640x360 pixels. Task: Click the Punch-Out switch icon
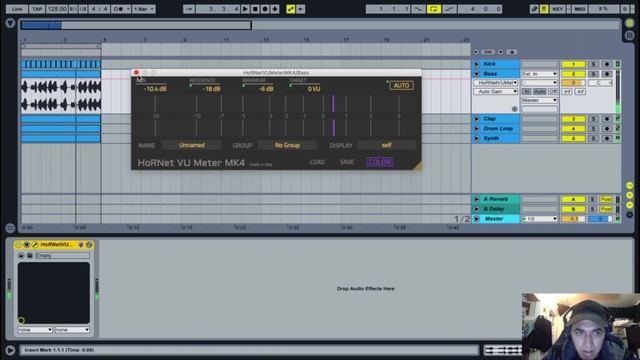point(449,9)
